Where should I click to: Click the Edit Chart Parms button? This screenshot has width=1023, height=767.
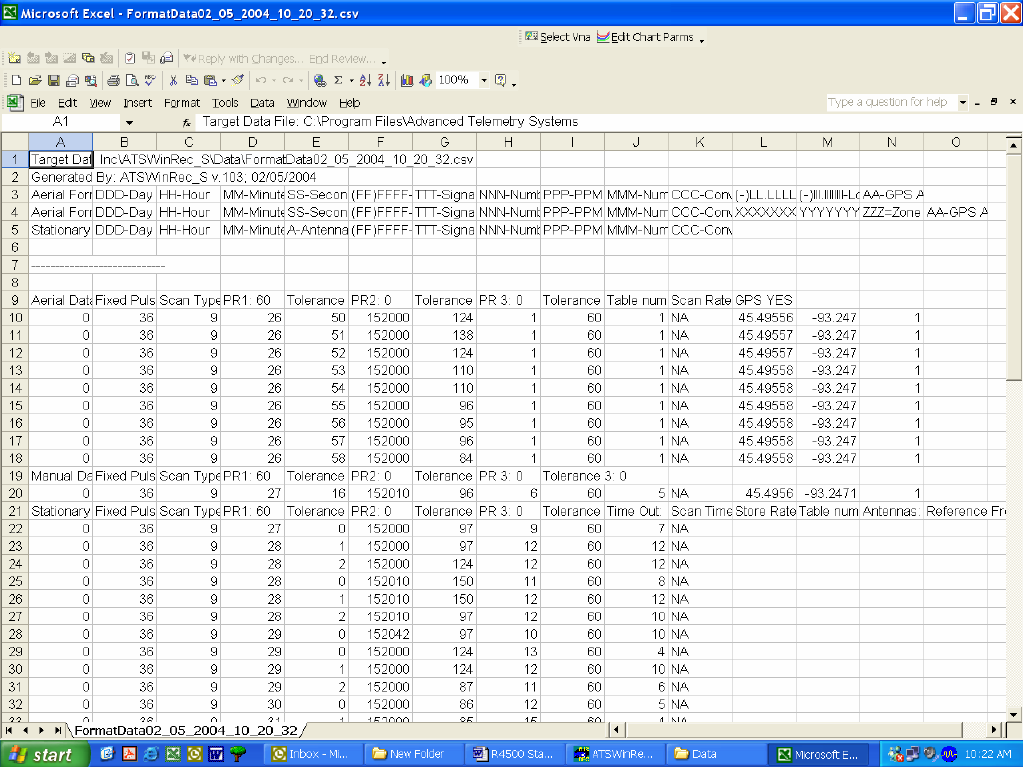(x=645, y=37)
